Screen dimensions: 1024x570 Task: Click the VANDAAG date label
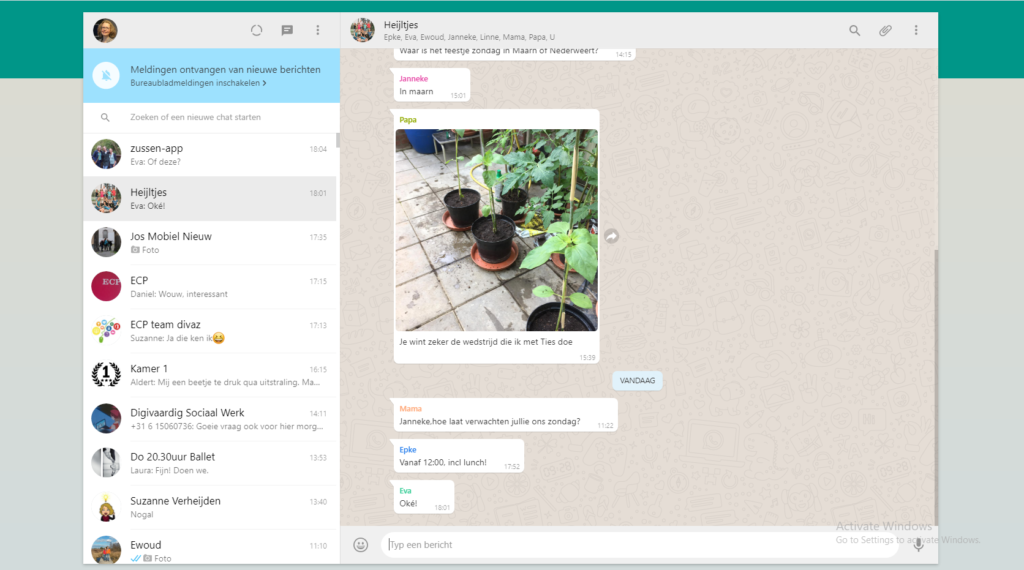[637, 381]
